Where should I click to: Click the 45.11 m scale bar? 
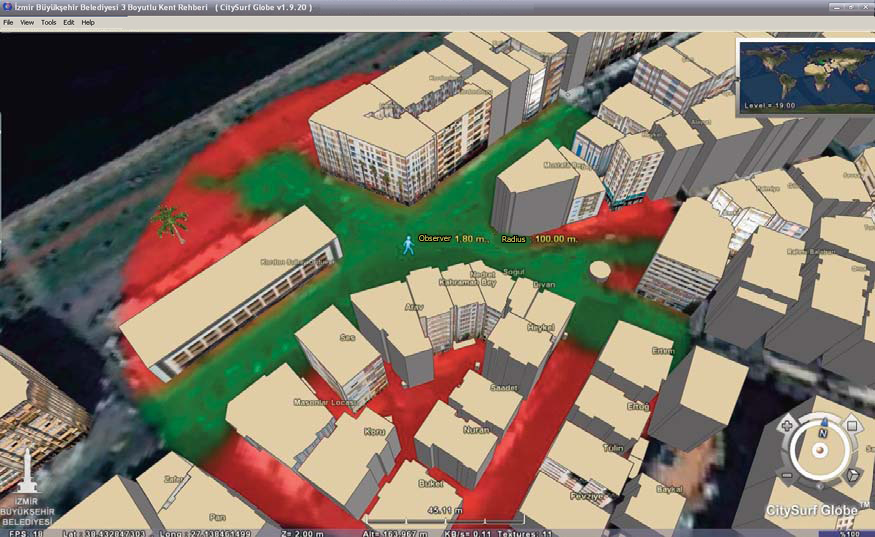pyautogui.click(x=445, y=515)
